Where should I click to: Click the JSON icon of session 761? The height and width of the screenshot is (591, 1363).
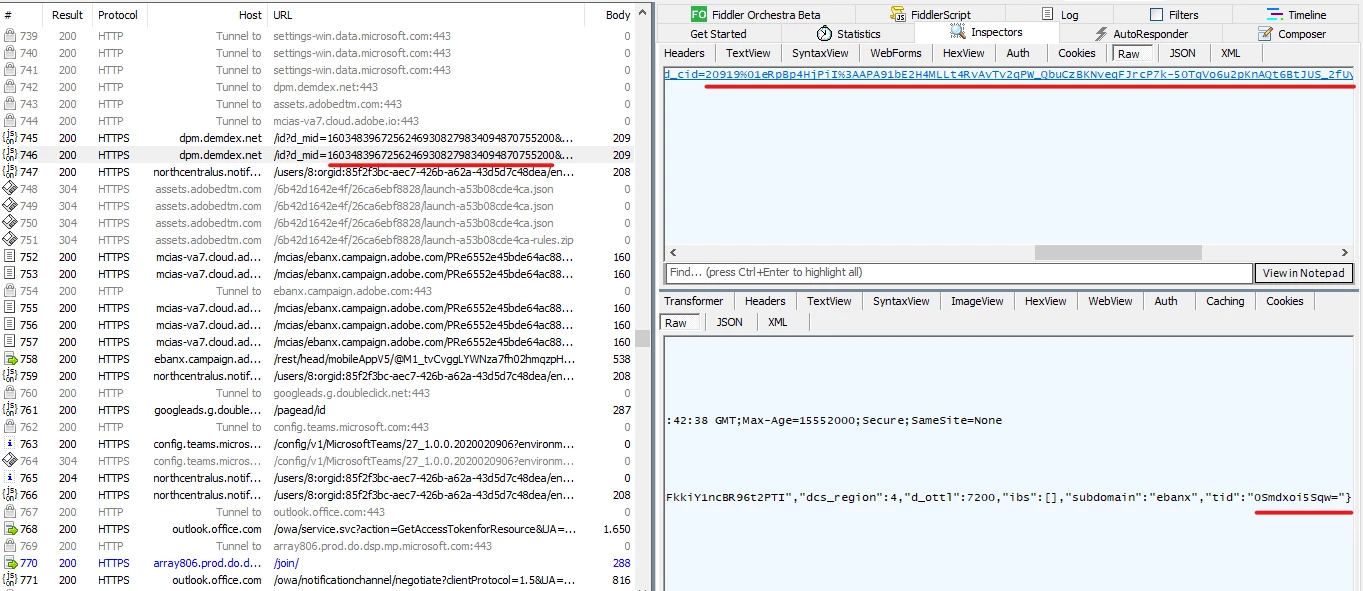click(x=10, y=410)
